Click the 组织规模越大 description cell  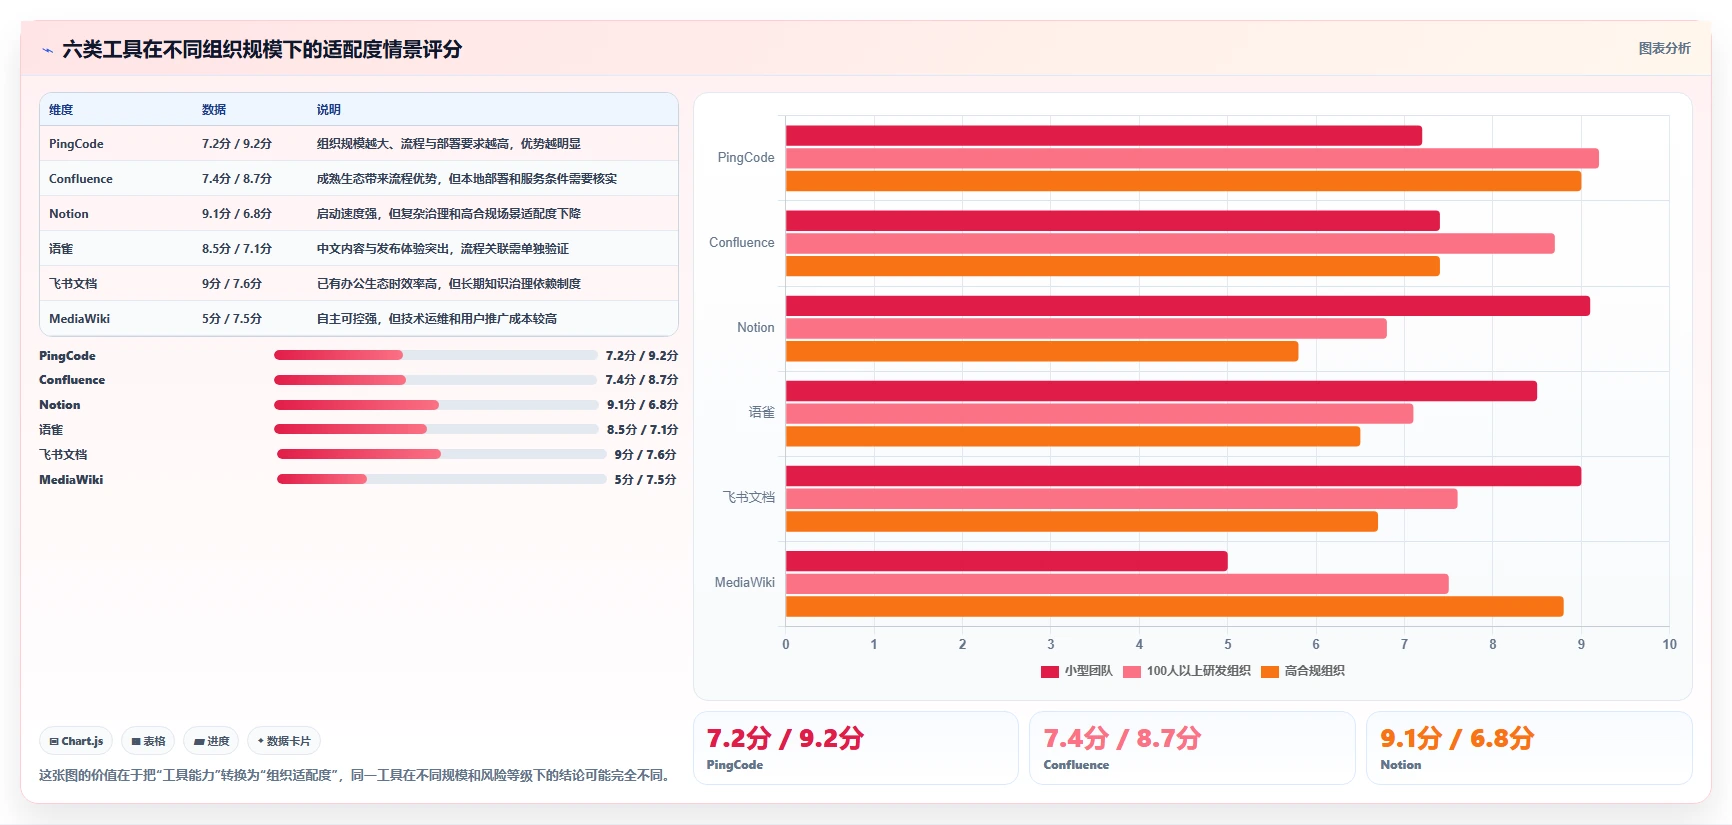click(x=449, y=144)
